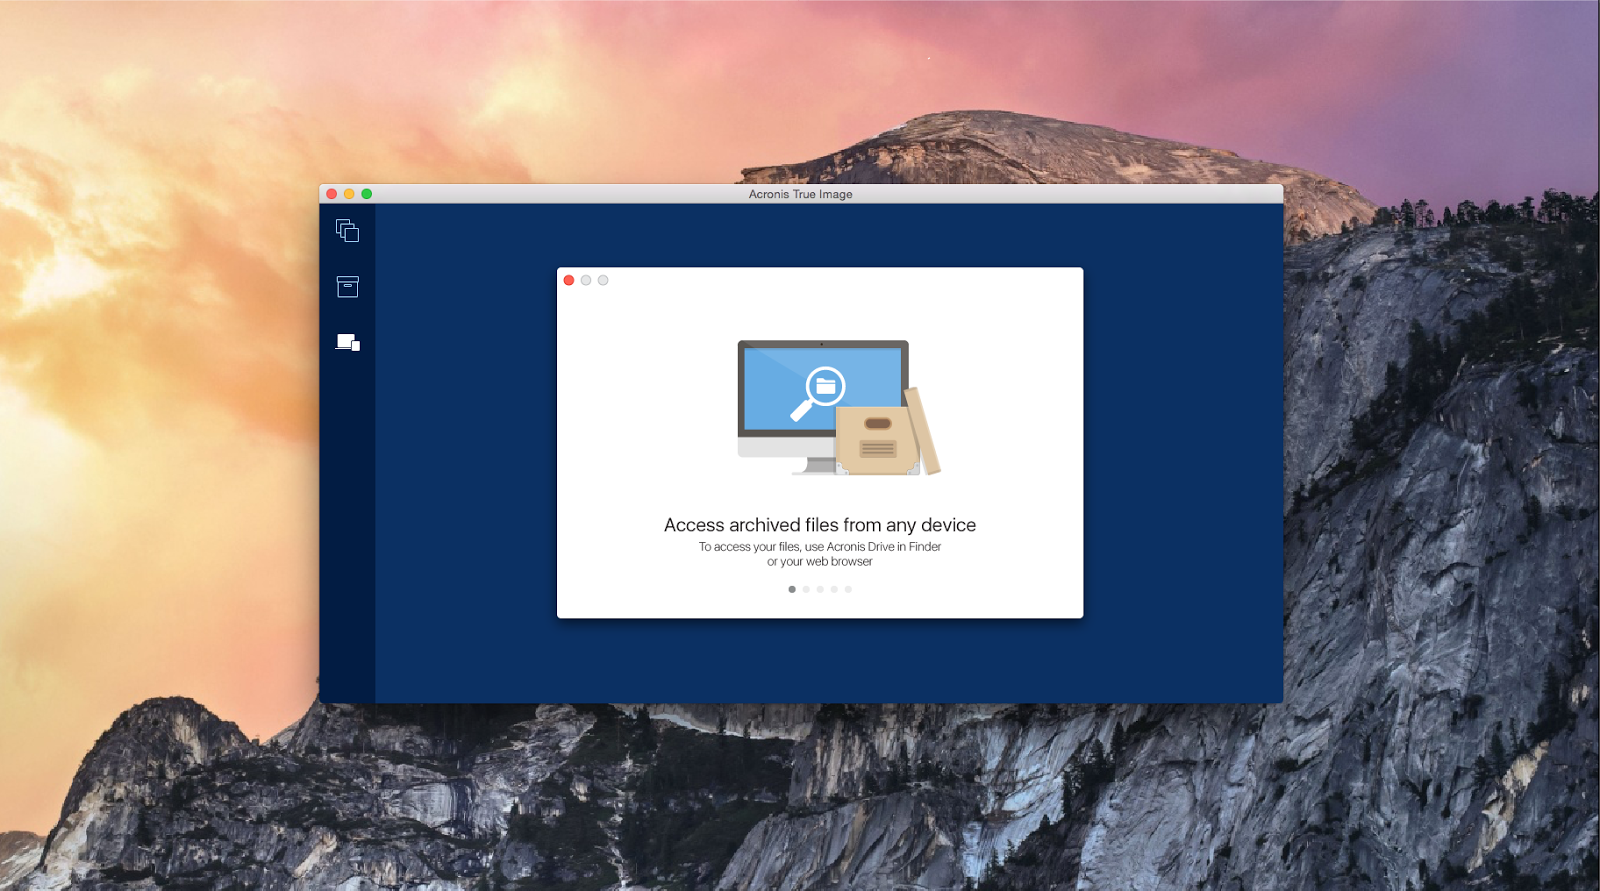Click the heading "Access archived files from any device"

point(820,525)
